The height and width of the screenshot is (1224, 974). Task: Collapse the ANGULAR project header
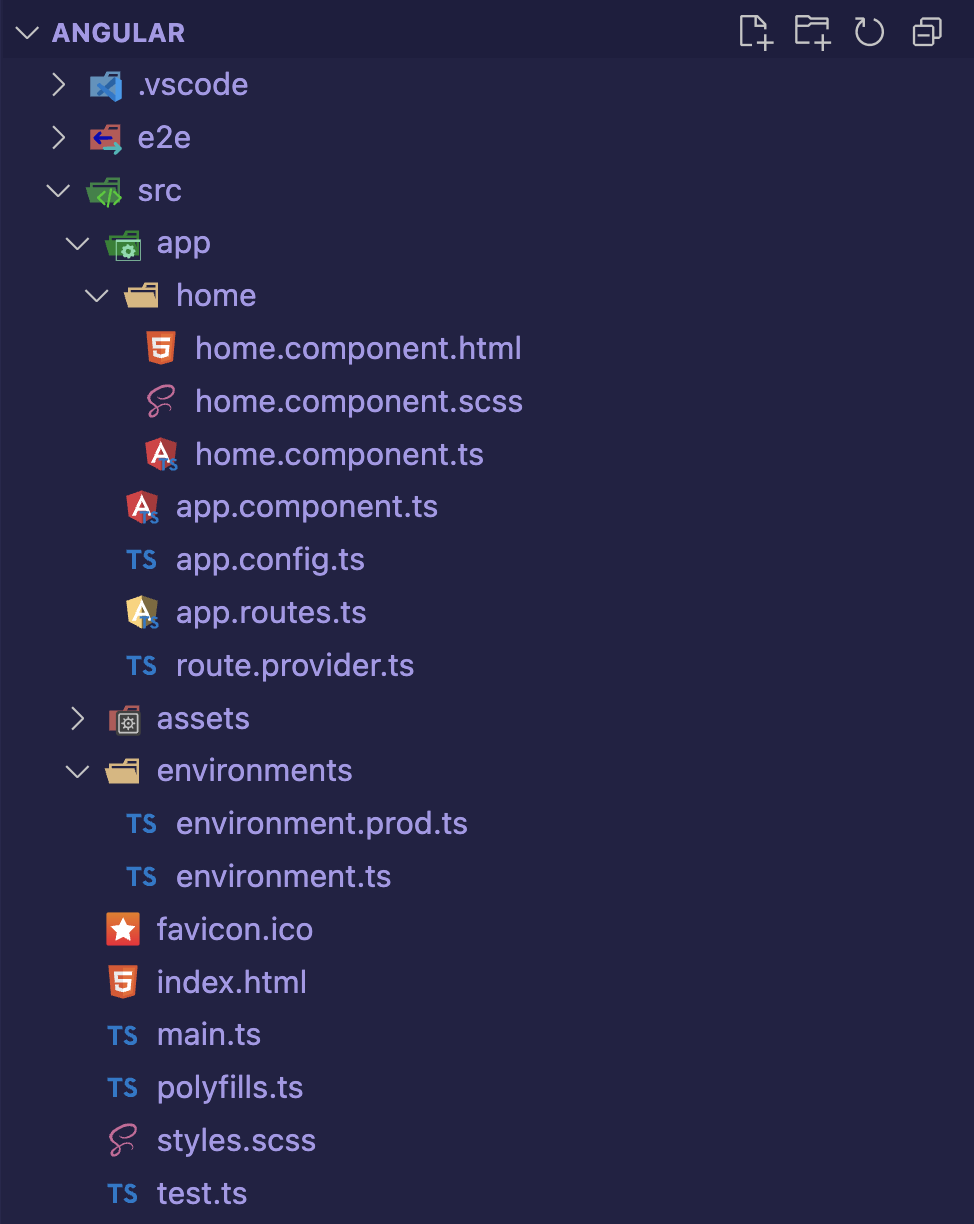26,31
